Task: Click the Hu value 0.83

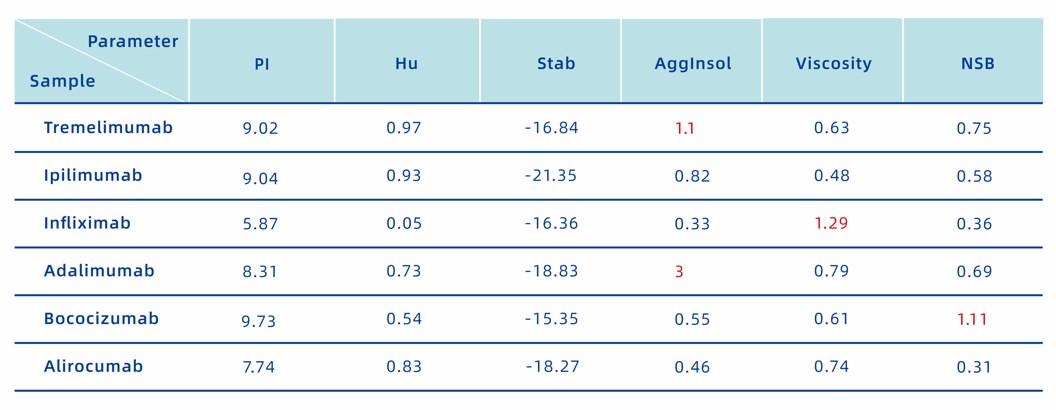Action: [x=404, y=367]
